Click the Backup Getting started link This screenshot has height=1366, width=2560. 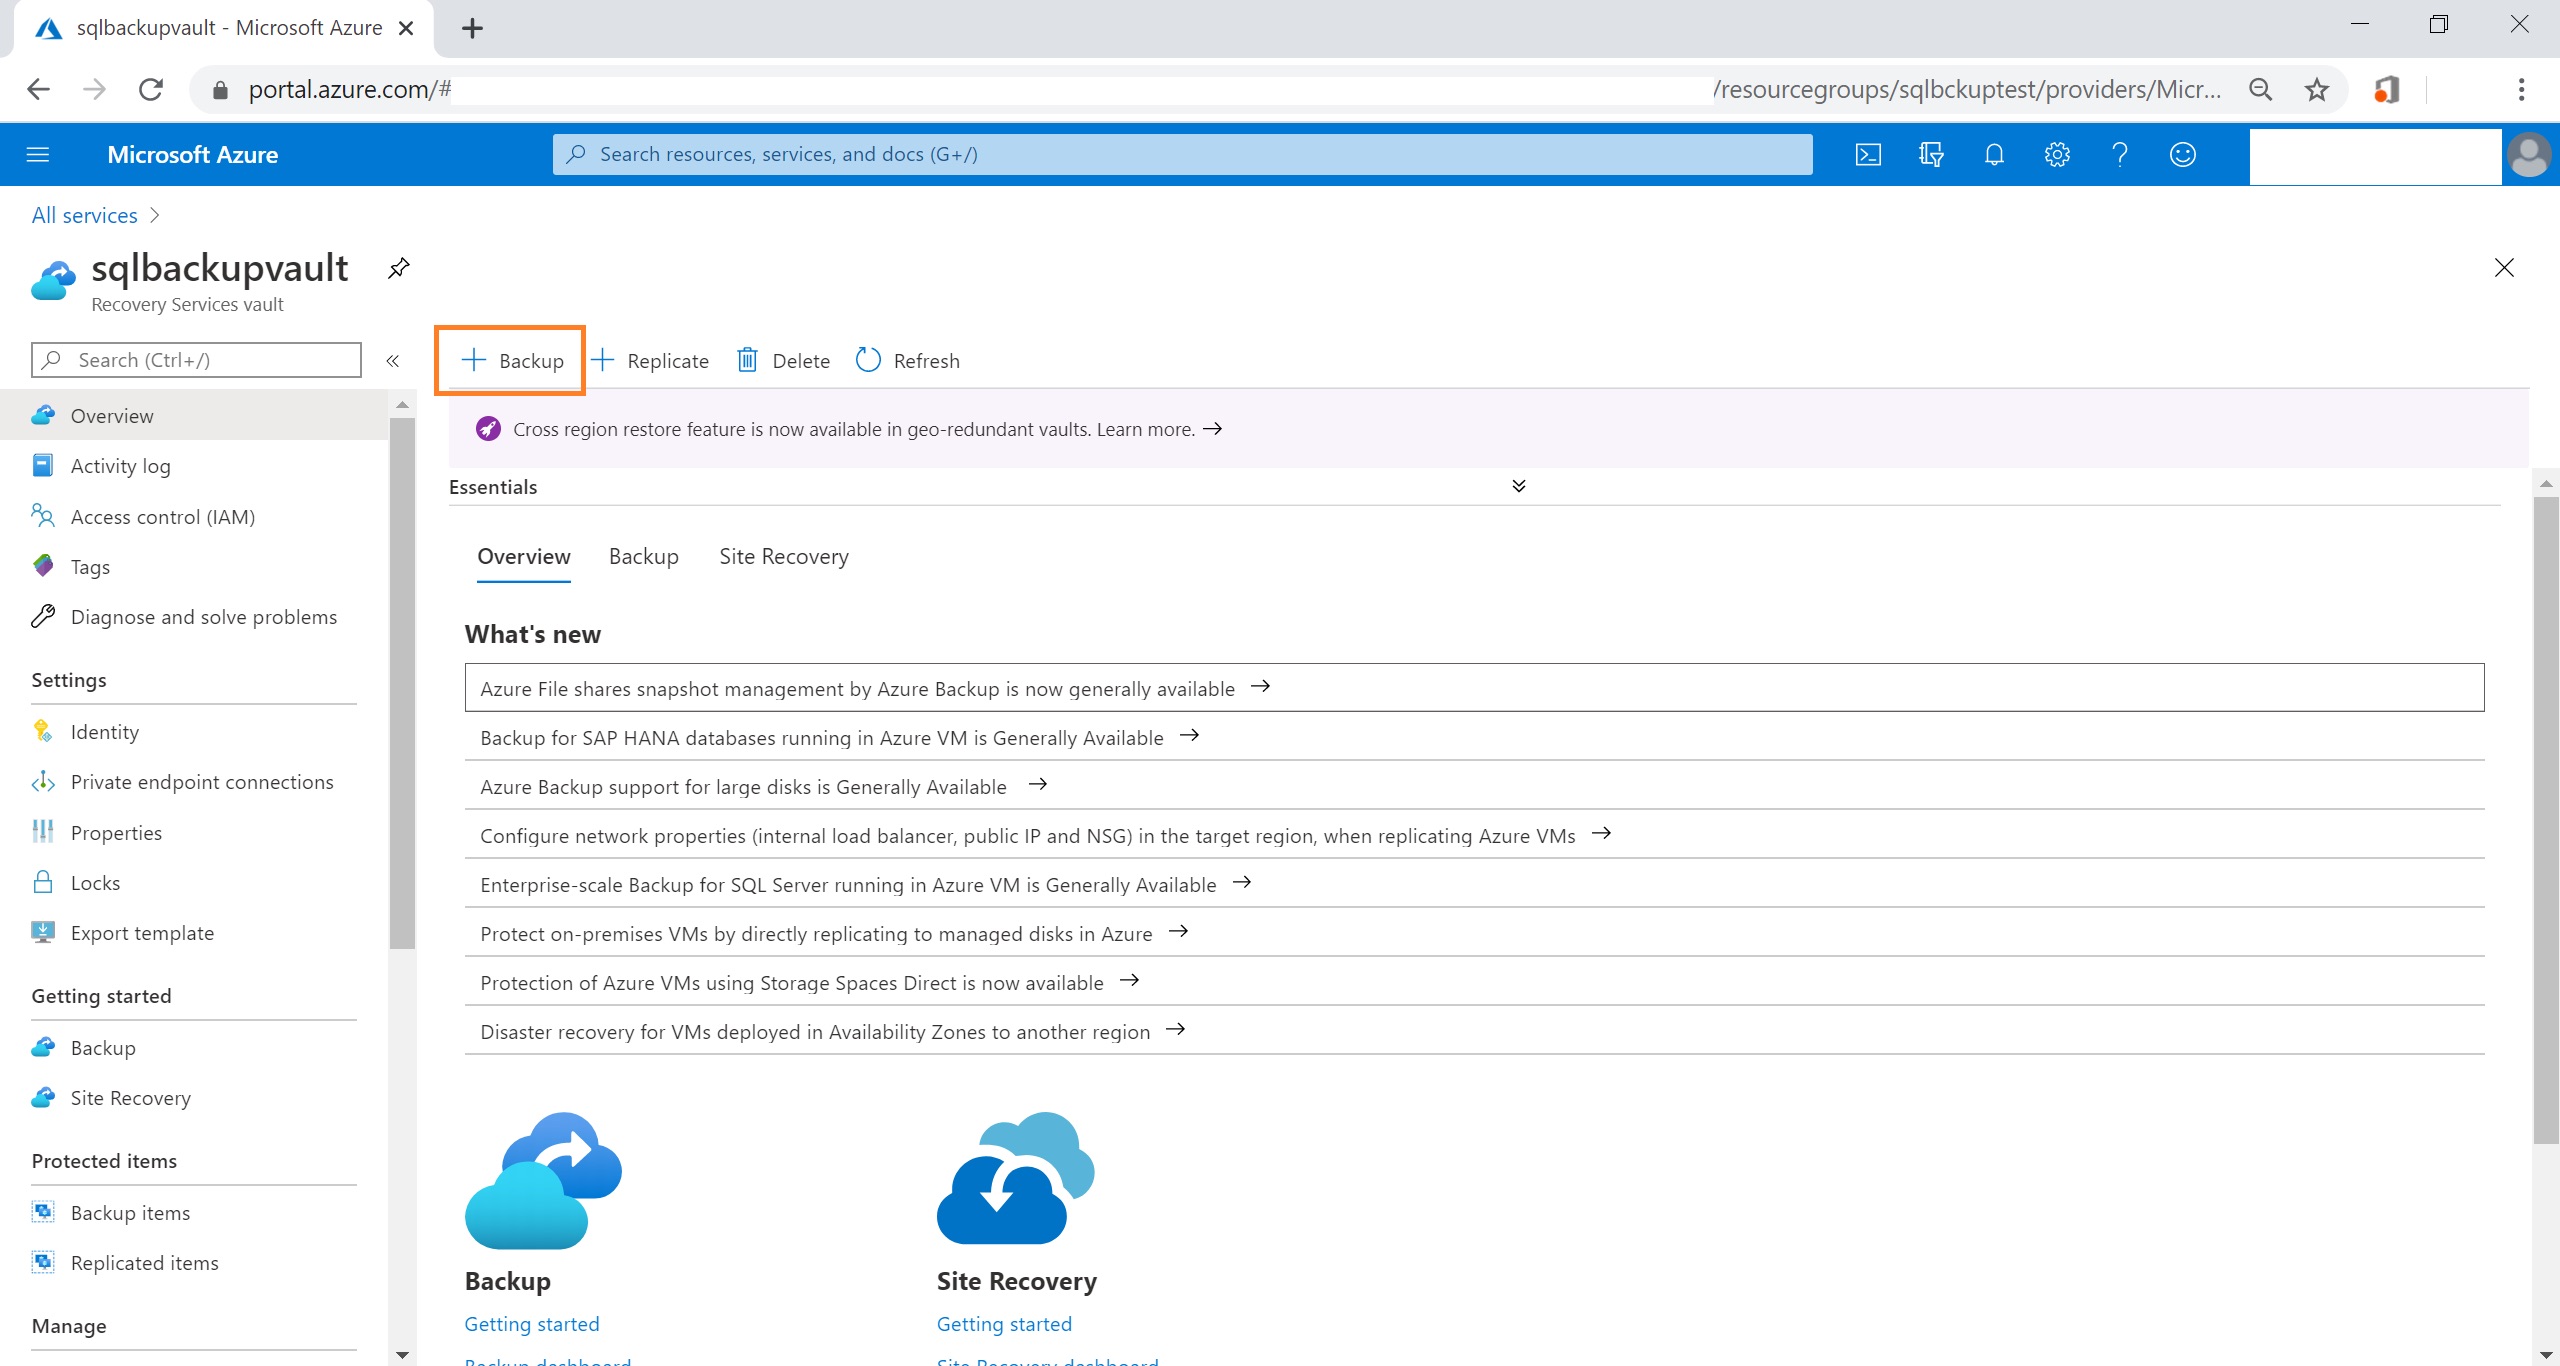point(533,1322)
